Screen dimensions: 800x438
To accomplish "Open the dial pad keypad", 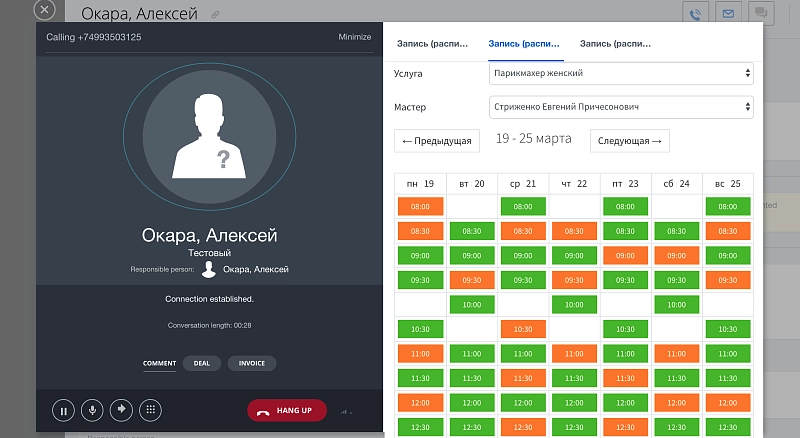I will point(150,410).
